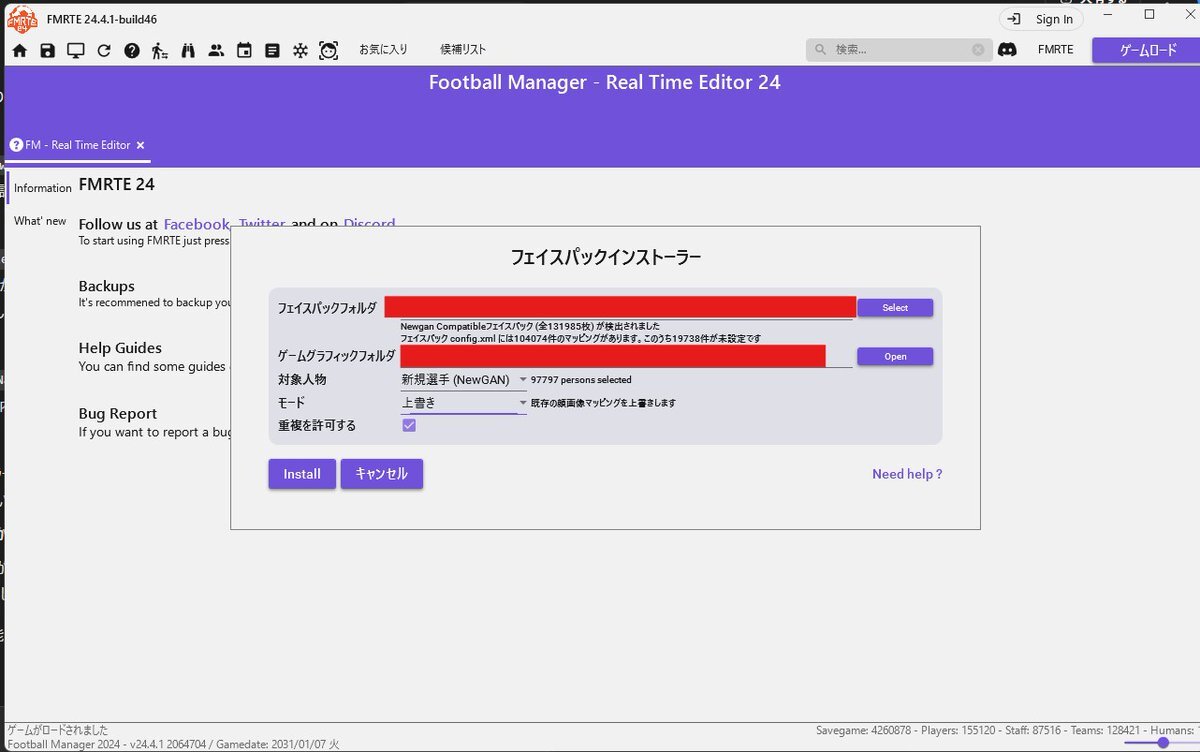Click the 97797 persons selected text

[581, 380]
